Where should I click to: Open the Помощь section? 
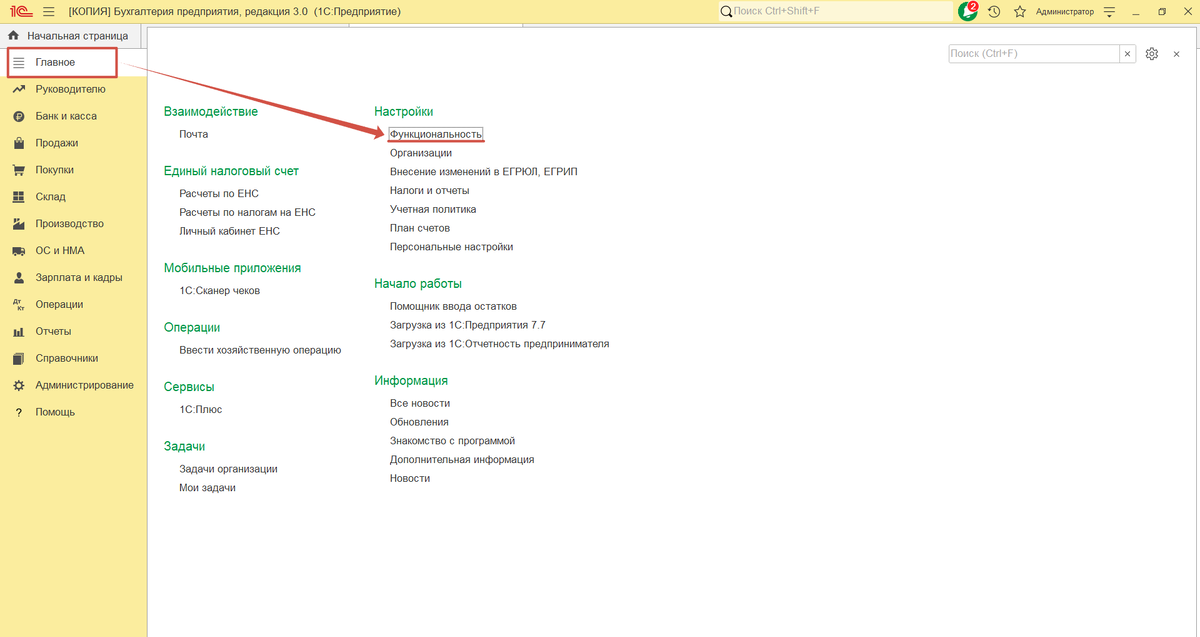point(55,412)
